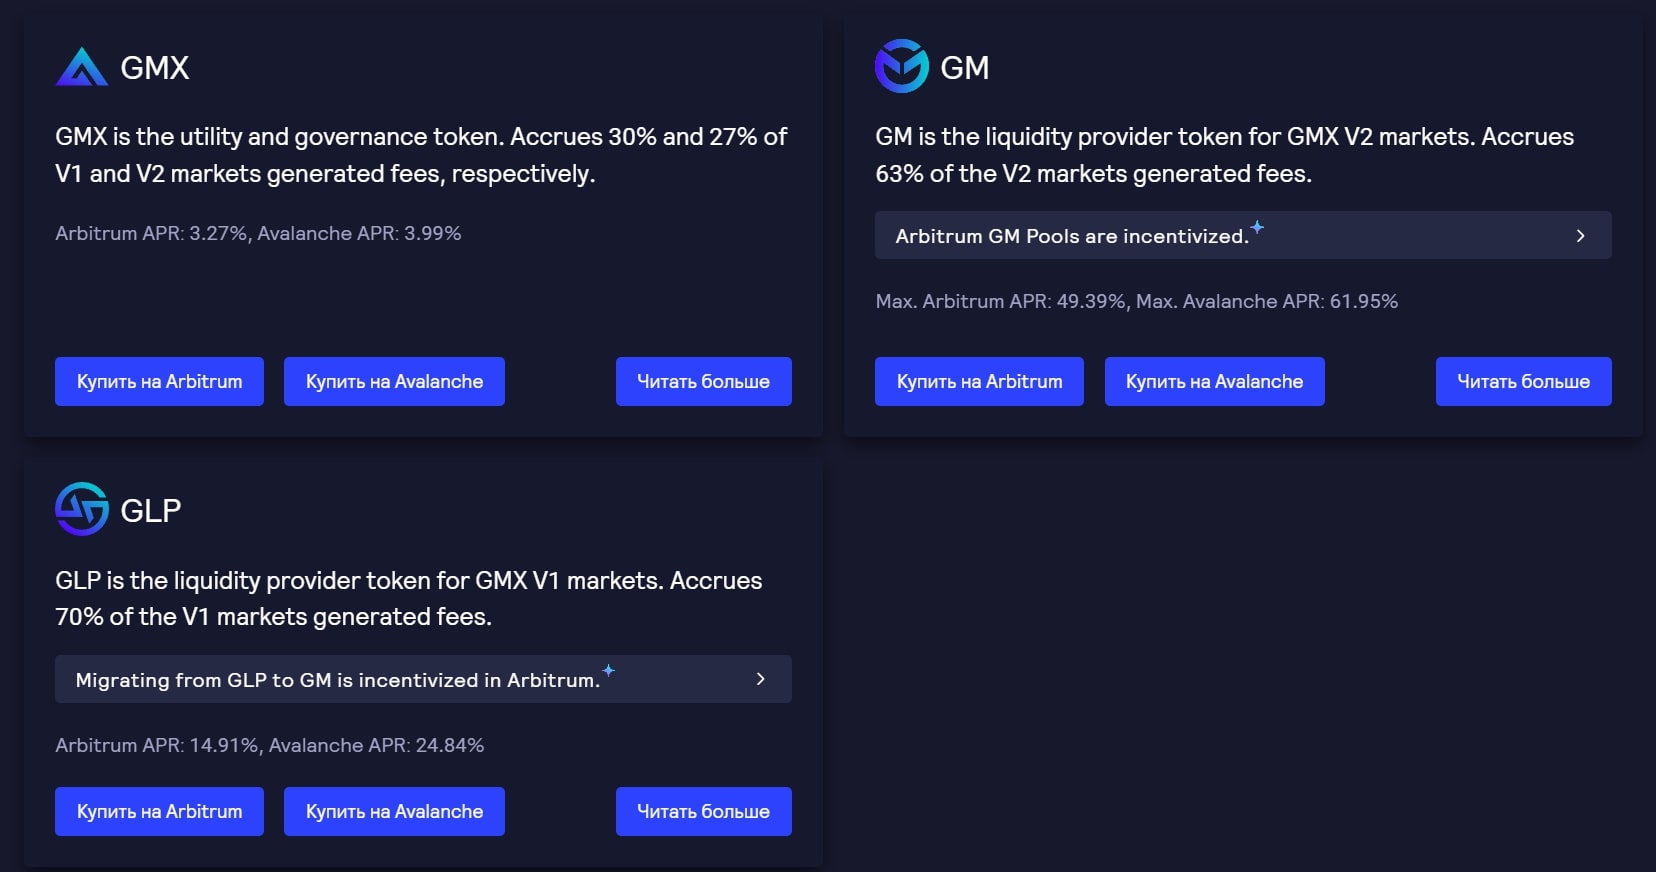This screenshot has width=1656, height=872.
Task: Click the GM card title text
Action: tap(965, 67)
